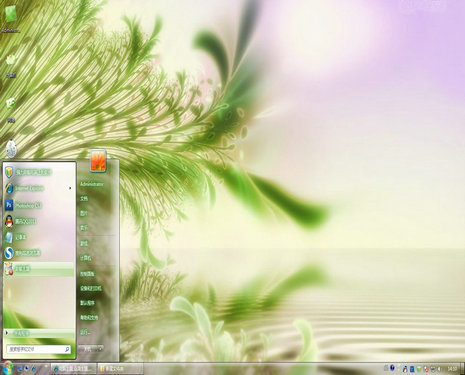Switch to the Internet Explorer taskbar window
The image size is (465, 375).
tap(74, 369)
